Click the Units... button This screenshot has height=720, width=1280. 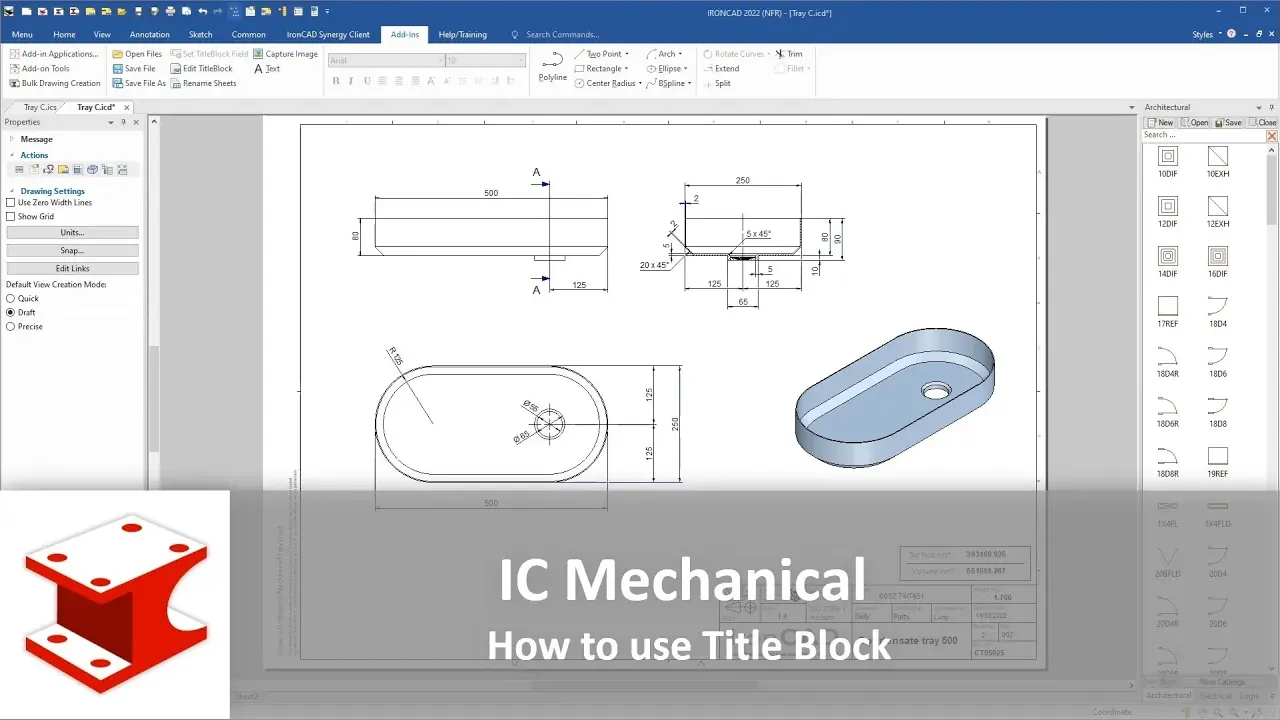tap(72, 232)
